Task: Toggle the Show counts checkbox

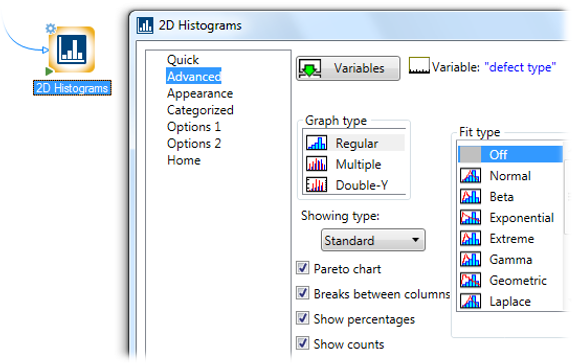Action: coord(302,343)
